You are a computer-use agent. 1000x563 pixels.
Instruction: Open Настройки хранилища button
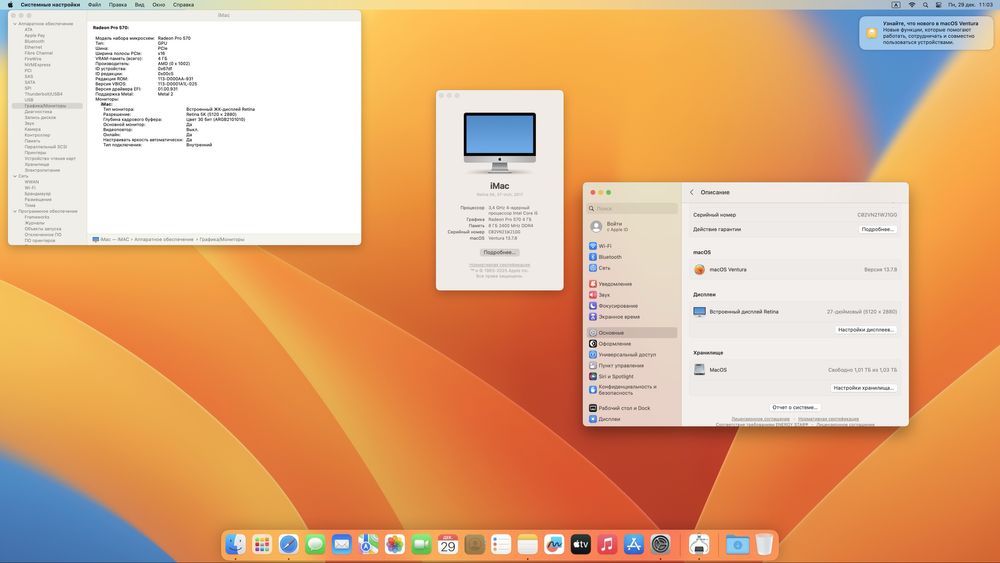[x=864, y=388]
